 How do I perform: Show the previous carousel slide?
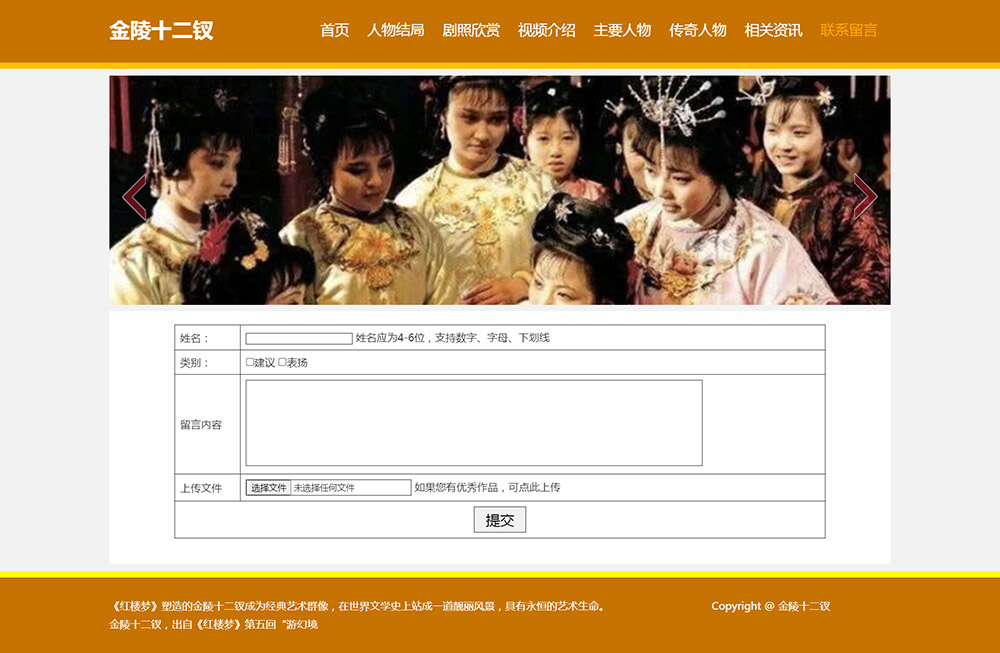pyautogui.click(x=135, y=196)
